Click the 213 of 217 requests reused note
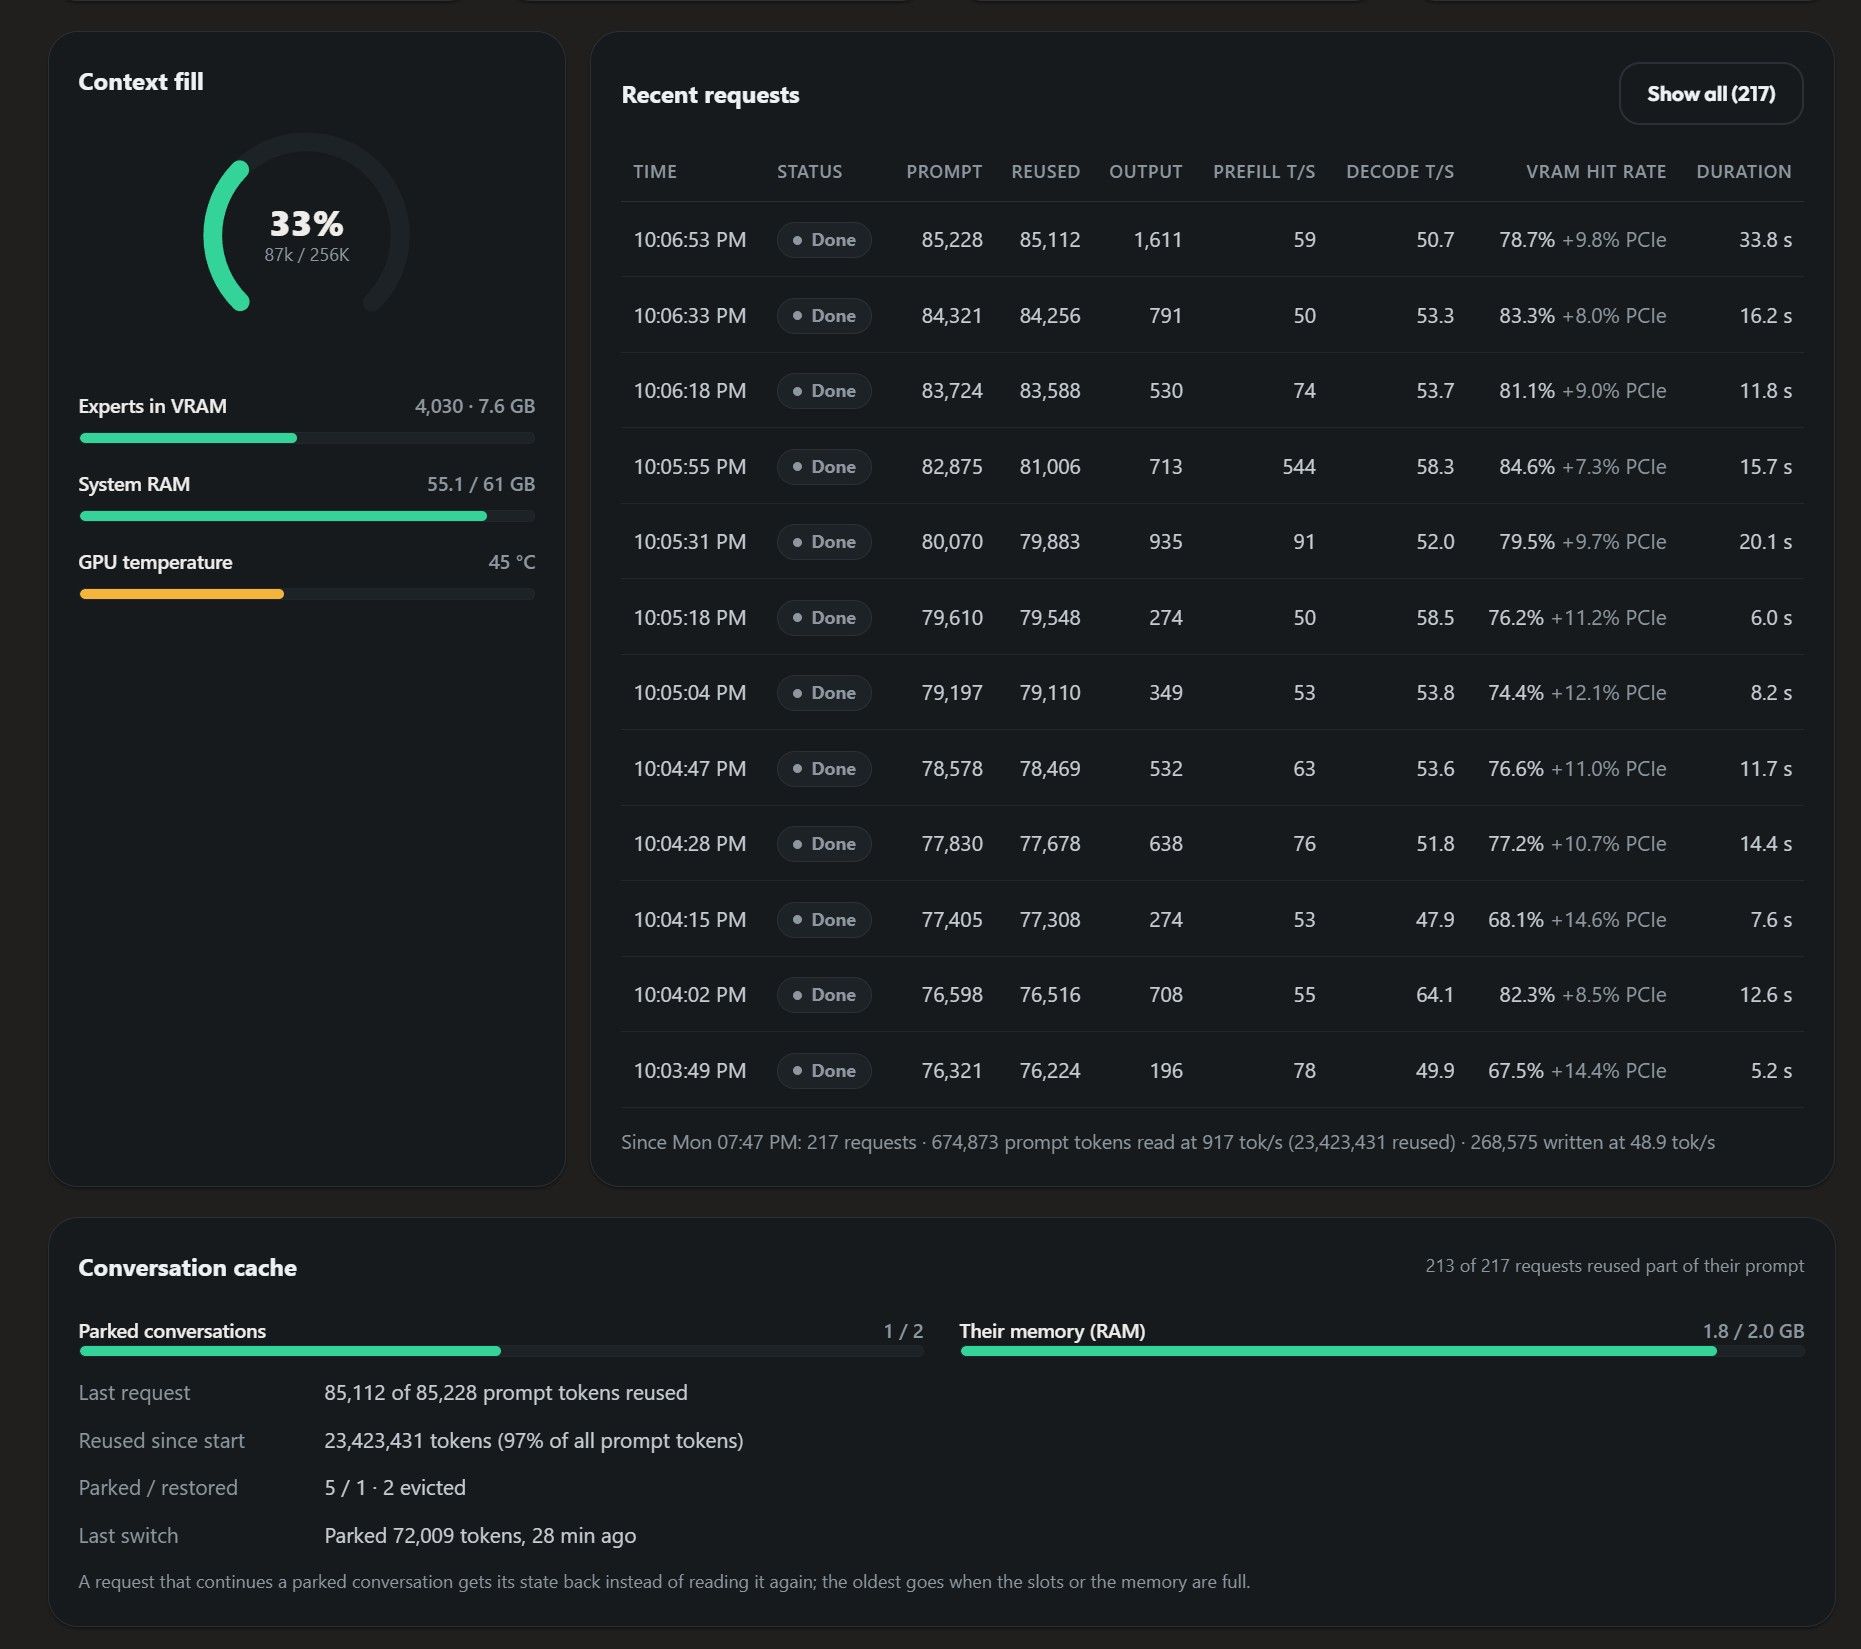Screen dimensions: 1861x1649 pos(1614,1266)
